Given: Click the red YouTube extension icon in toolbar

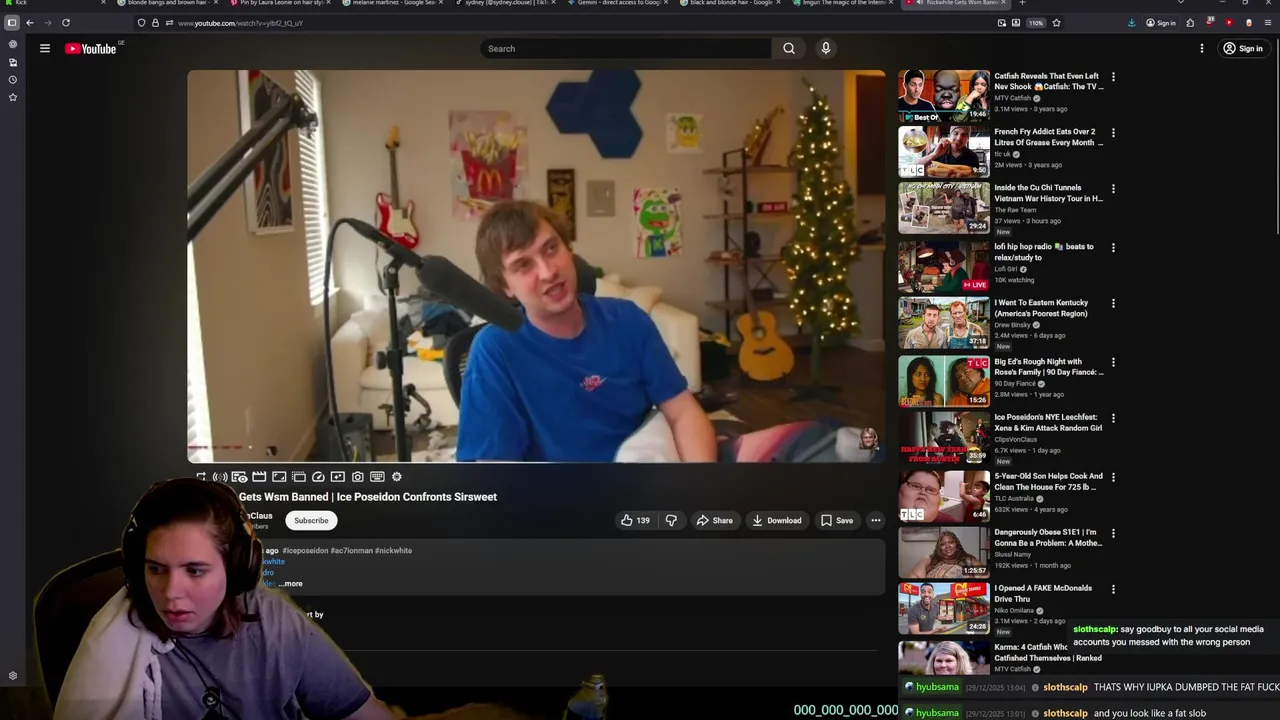Looking at the screenshot, I should tap(1229, 22).
